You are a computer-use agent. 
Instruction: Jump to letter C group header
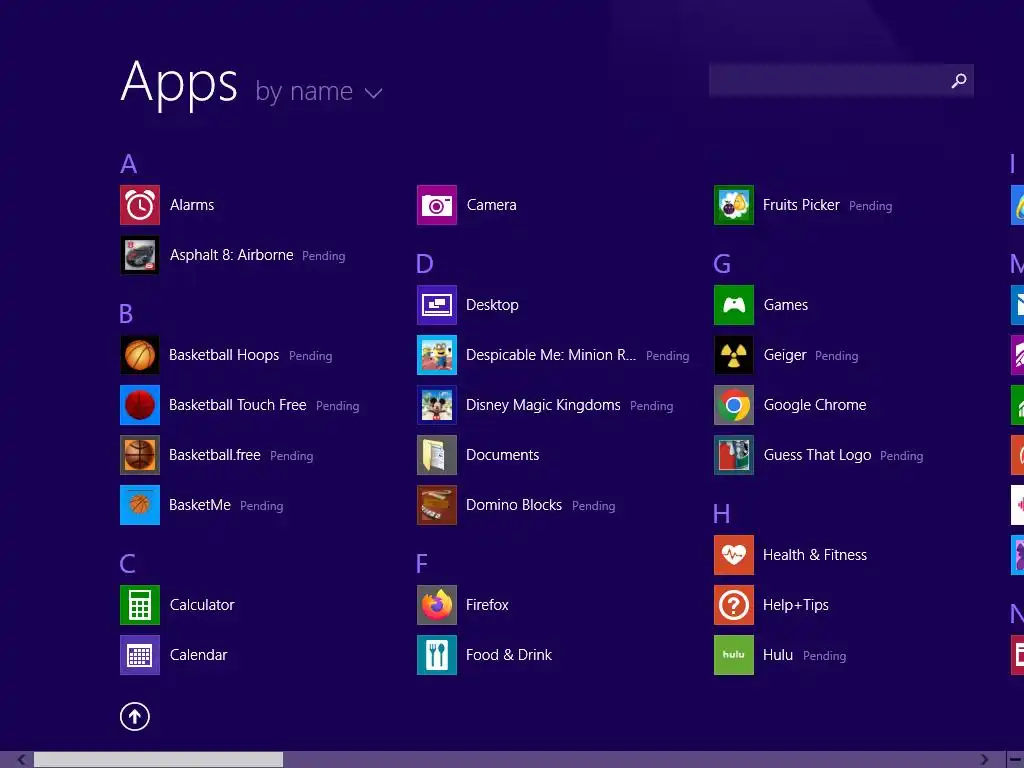point(127,564)
